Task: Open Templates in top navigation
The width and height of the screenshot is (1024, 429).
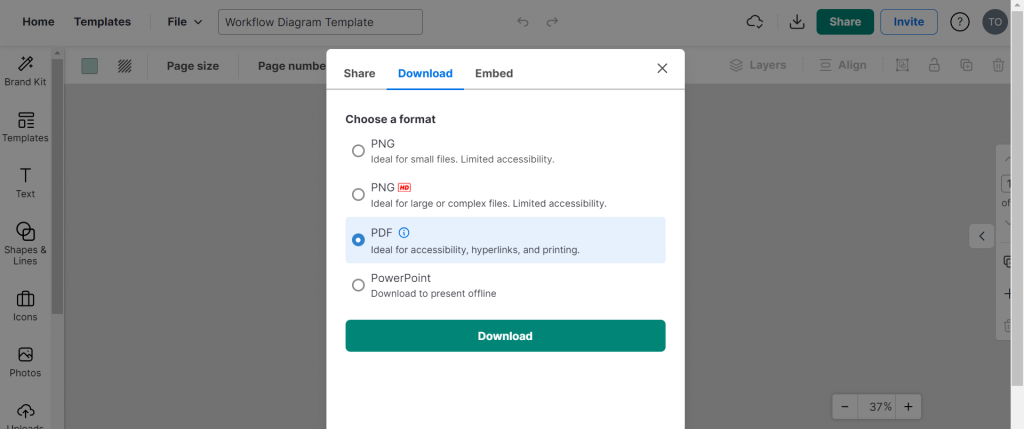Action: [103, 22]
